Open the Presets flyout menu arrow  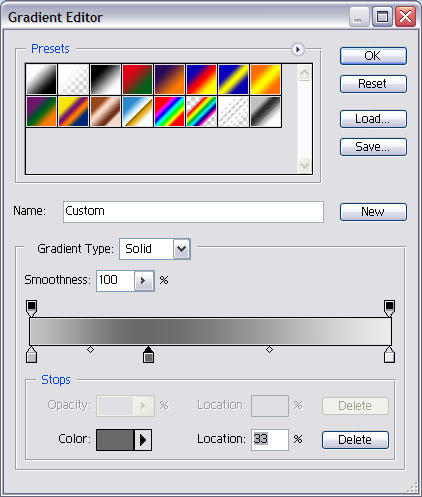tap(298, 50)
